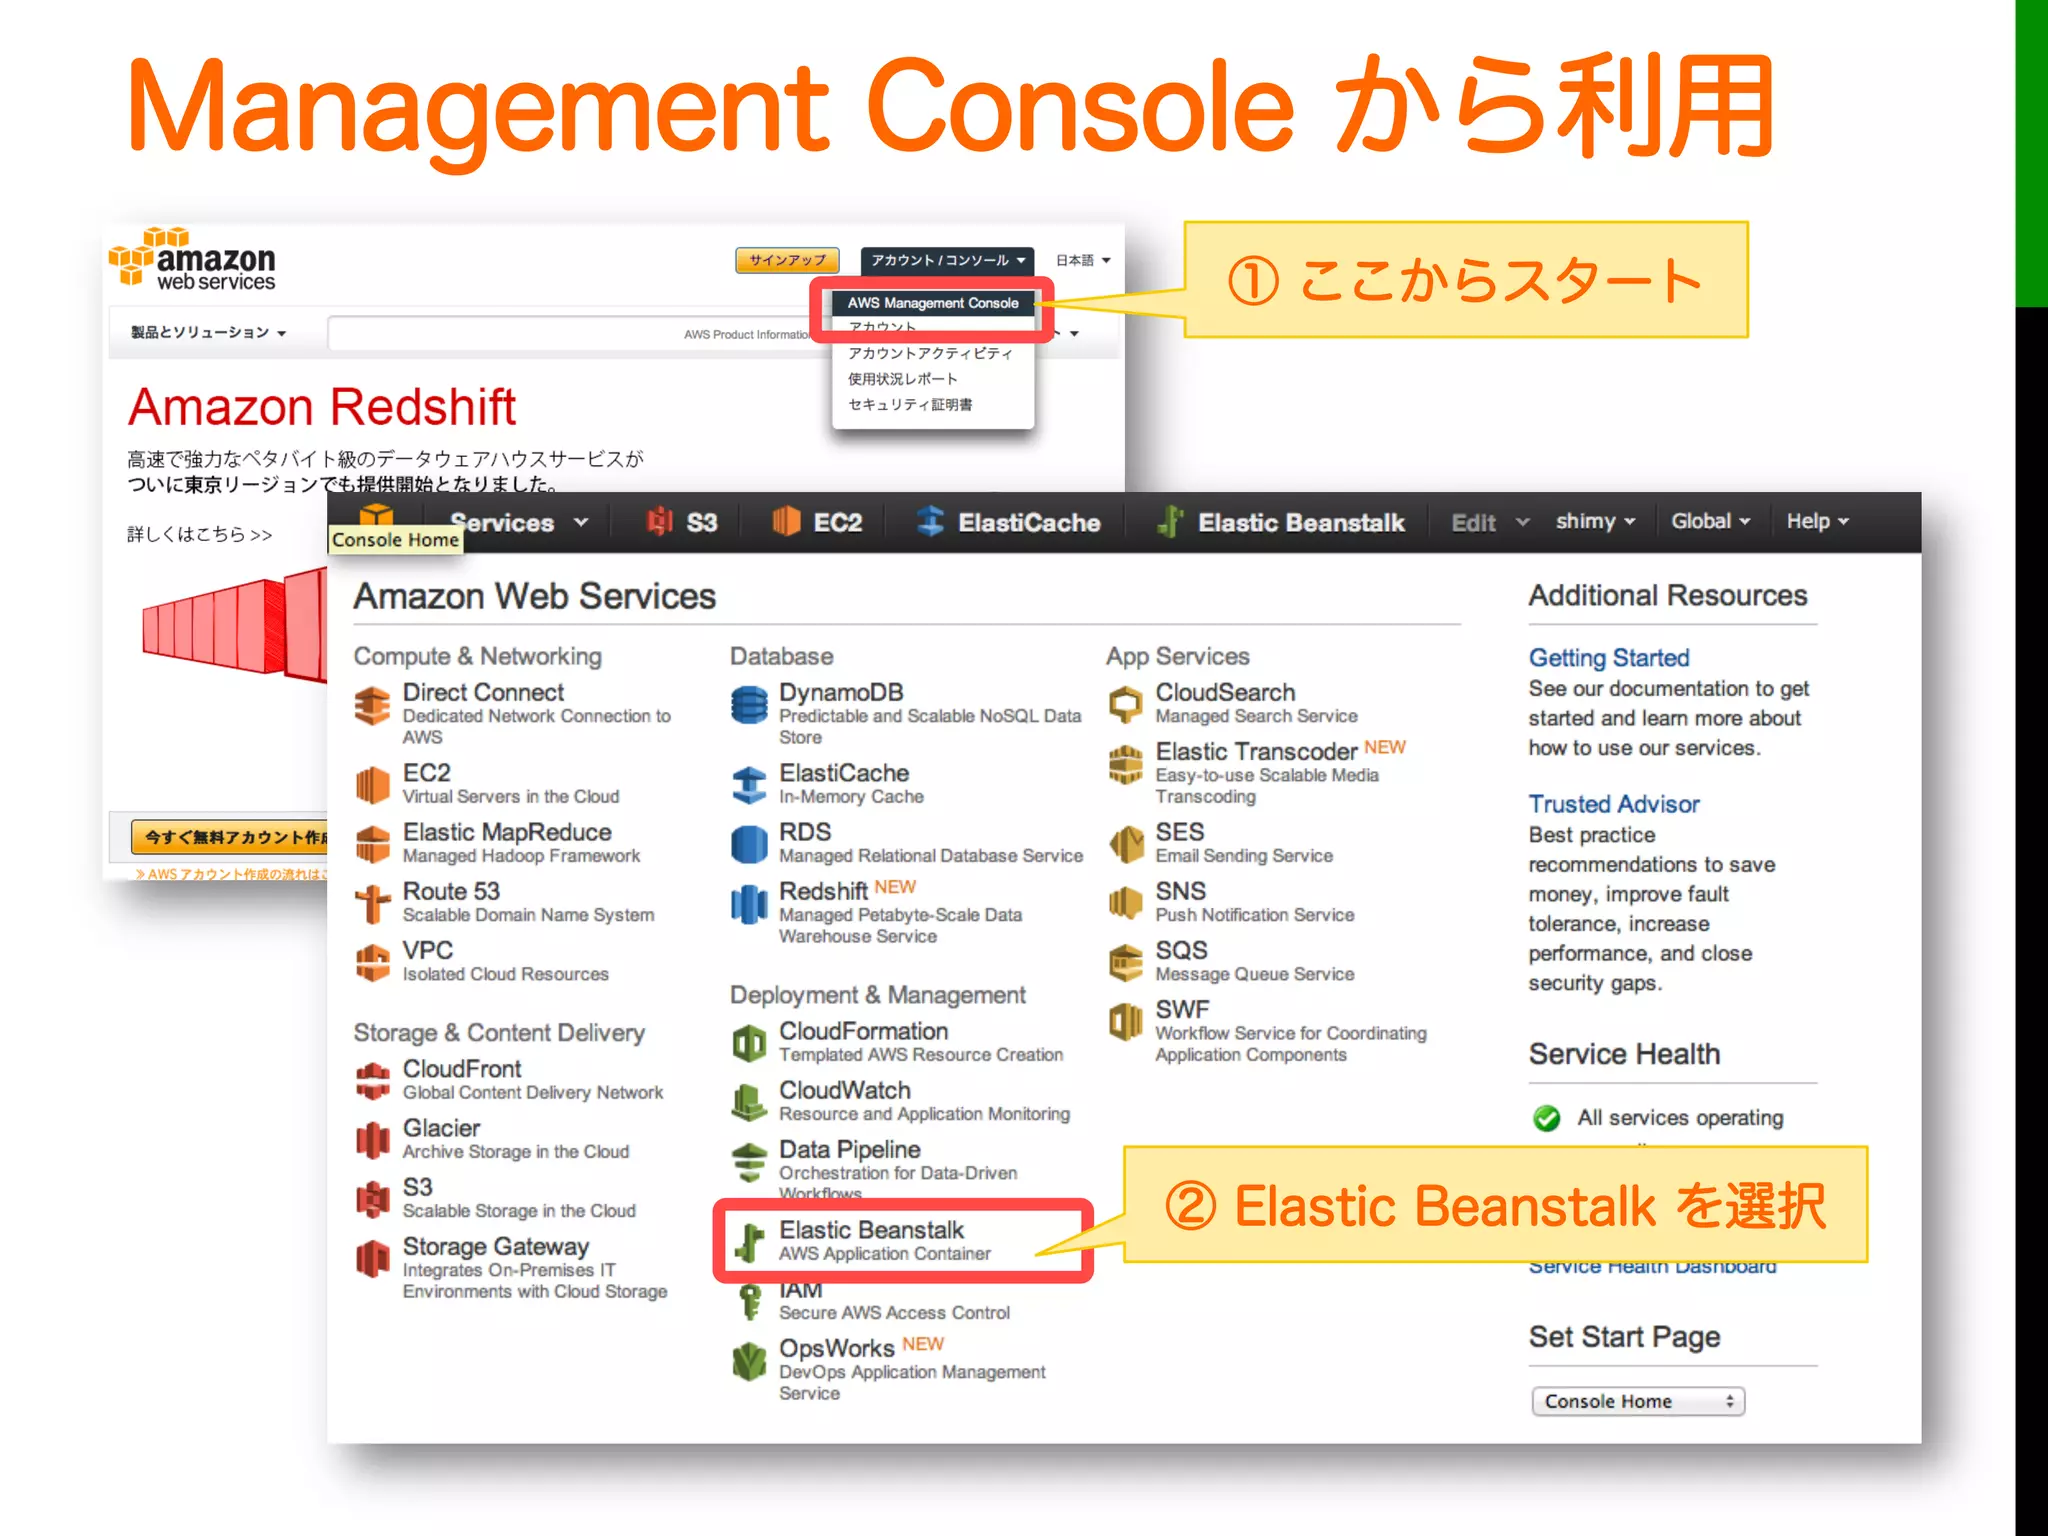Viewport: 2048px width, 1536px height.
Task: Choose 使用状況レポート from the account menu
Action: [903, 379]
